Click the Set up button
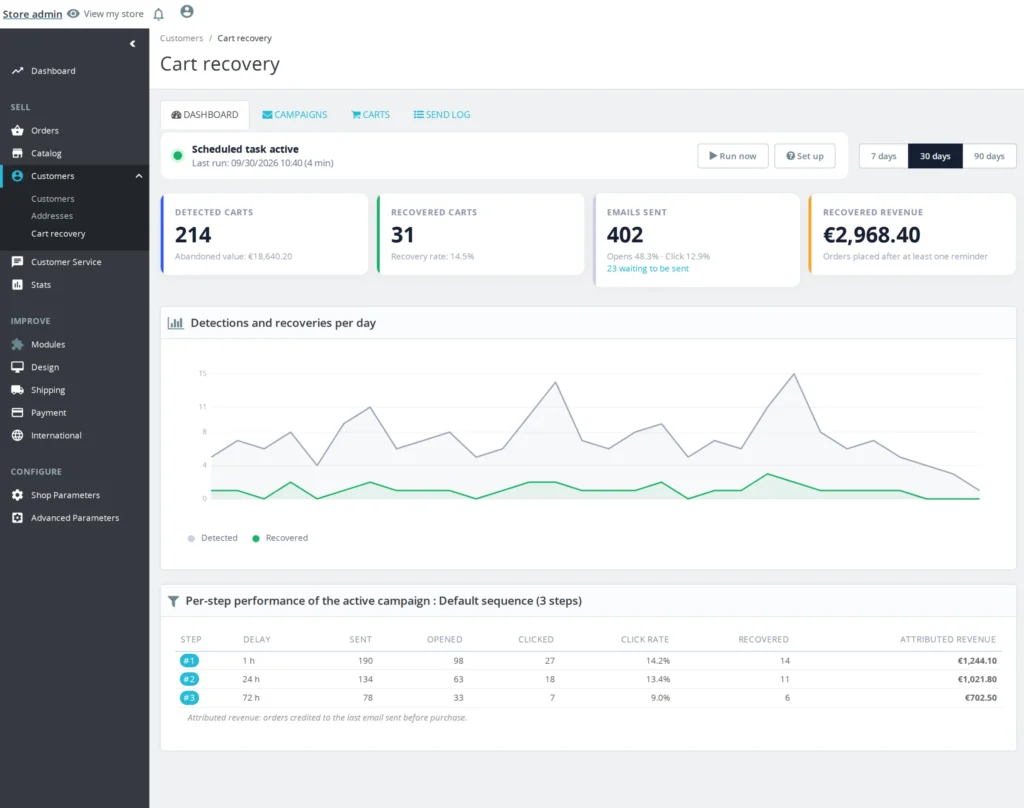Screen dimensions: 1024x808 805,156
